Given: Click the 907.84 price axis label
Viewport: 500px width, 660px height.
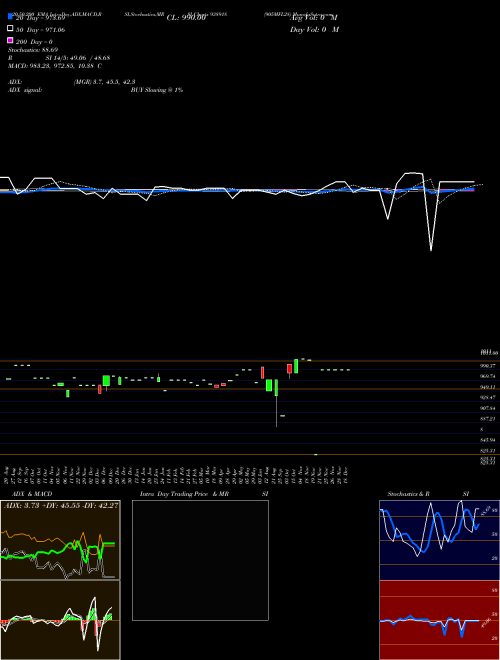Looking at the screenshot, I should tap(487, 408).
